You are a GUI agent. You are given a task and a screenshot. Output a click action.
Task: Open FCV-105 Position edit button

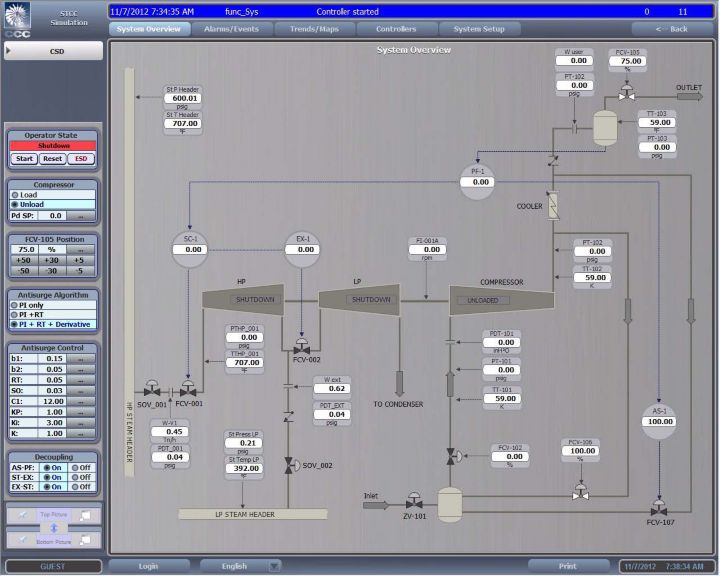point(81,249)
